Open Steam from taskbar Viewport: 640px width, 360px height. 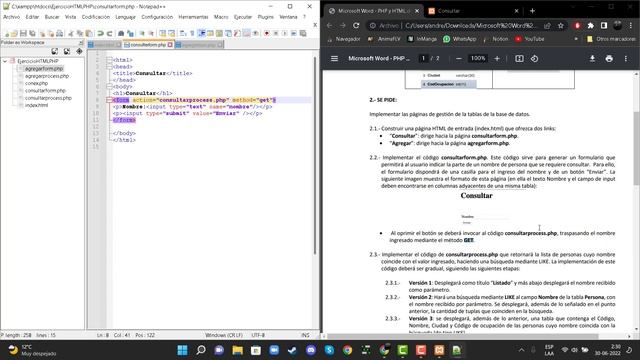click(x=293, y=350)
